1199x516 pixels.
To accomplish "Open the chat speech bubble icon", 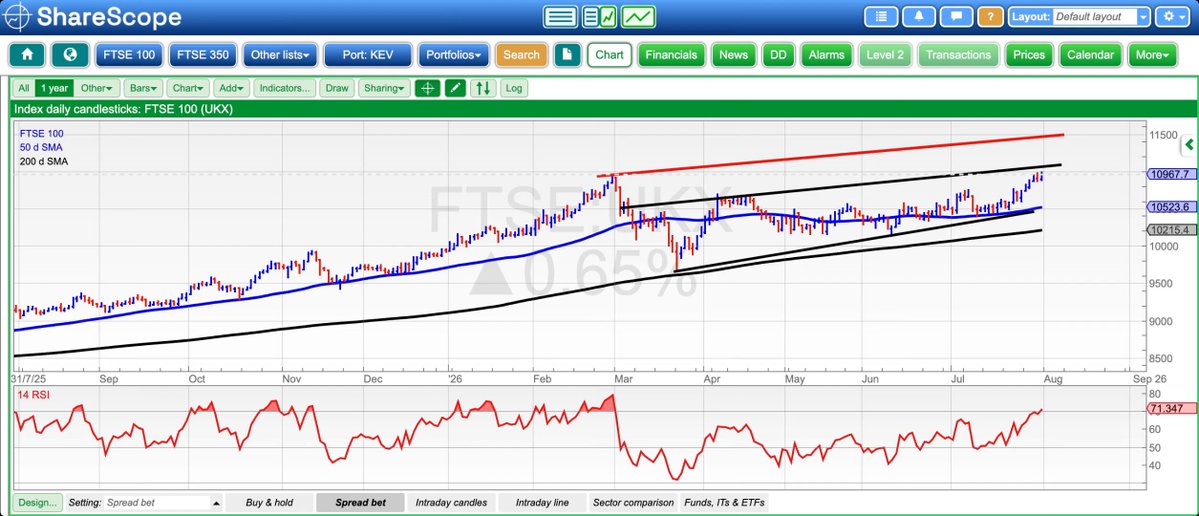I will (x=956, y=17).
